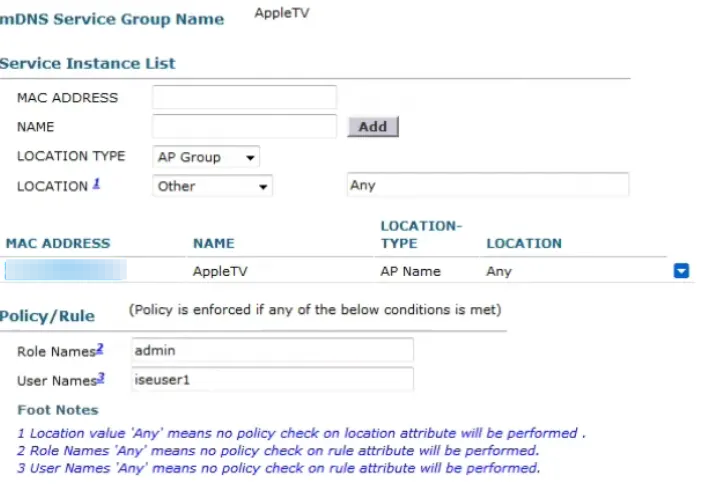Select the User Names field containing iseuser1
721x490 pixels.
(x=270, y=379)
